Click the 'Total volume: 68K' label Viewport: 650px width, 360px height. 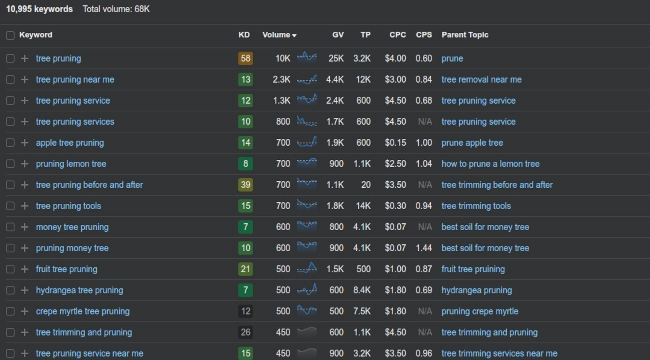(116, 9)
